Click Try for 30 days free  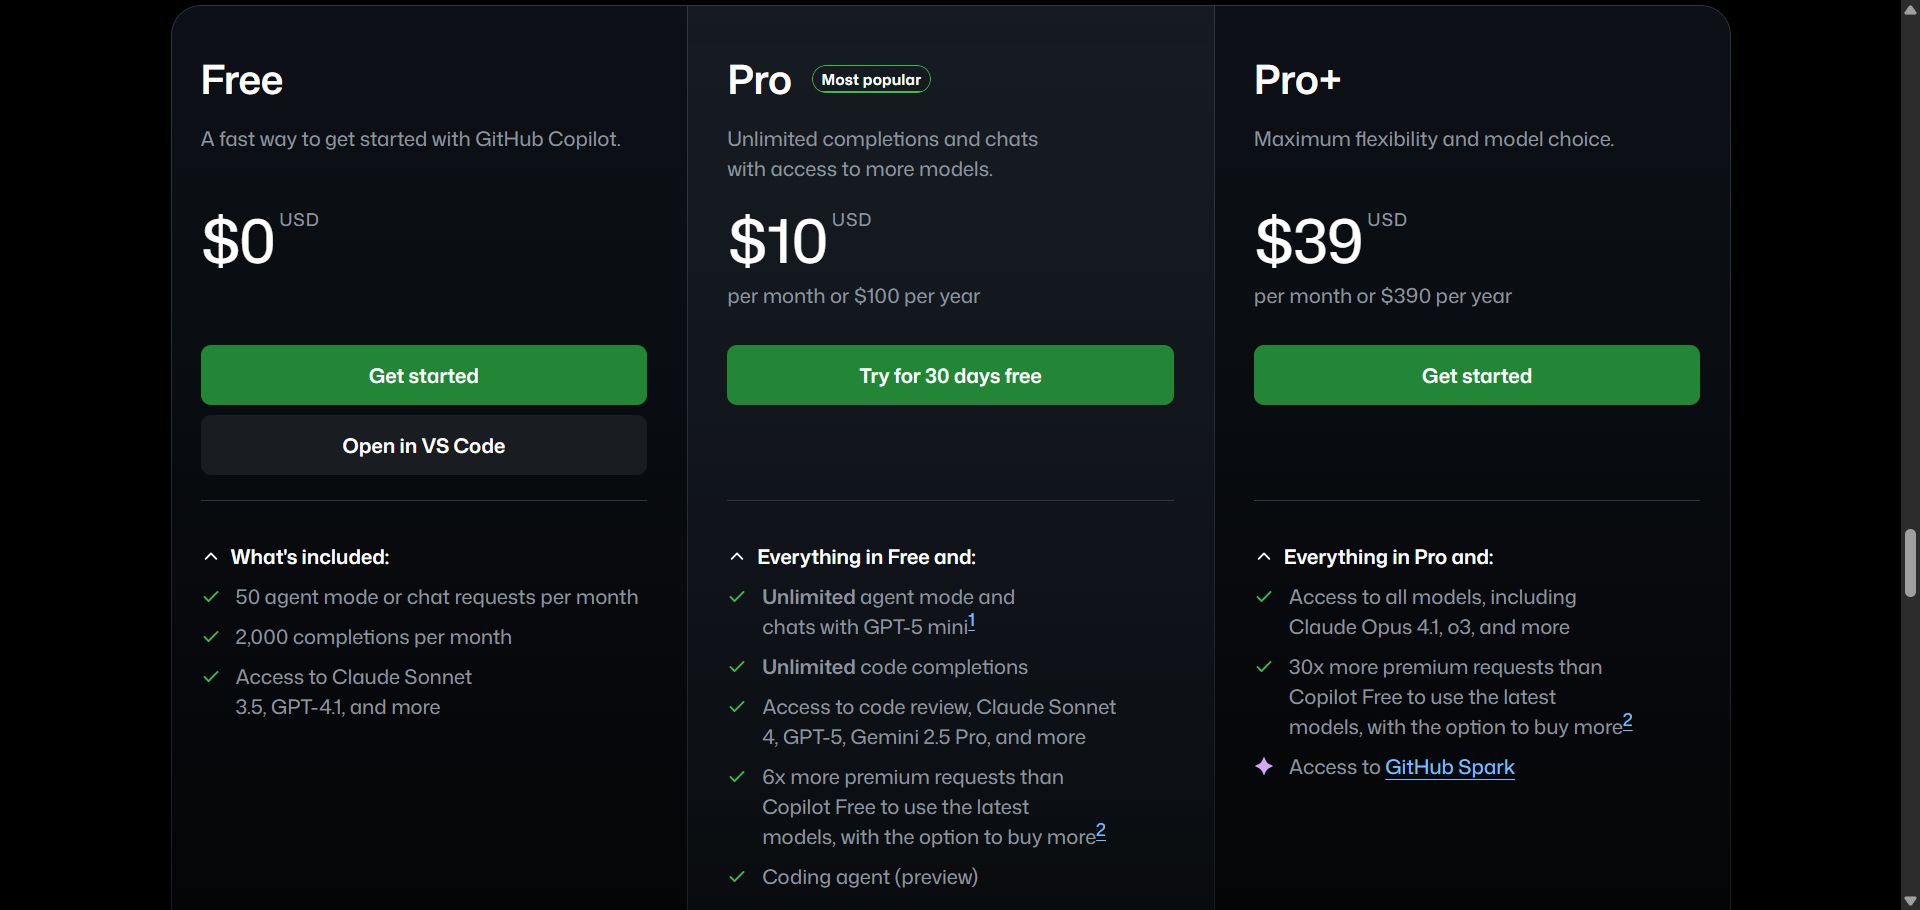(x=949, y=375)
